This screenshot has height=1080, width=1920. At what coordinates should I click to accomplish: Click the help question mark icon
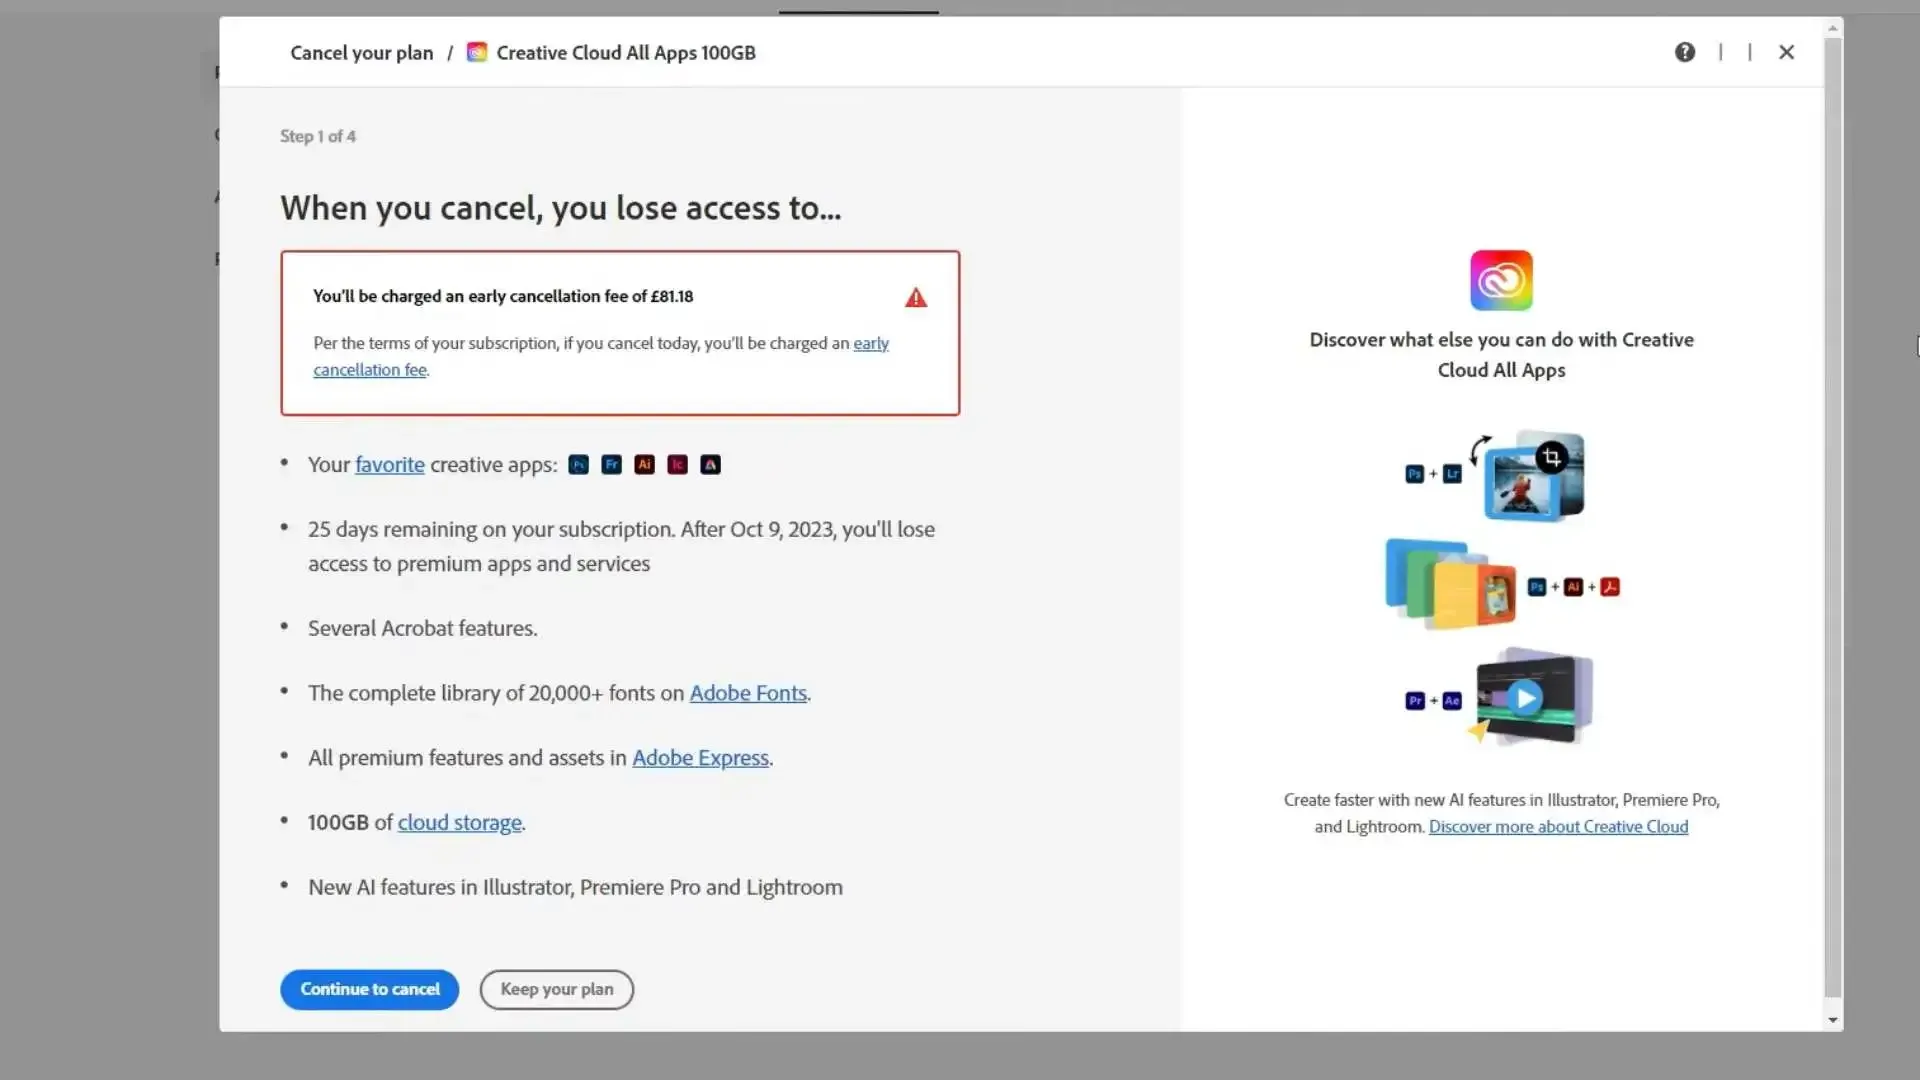click(1684, 51)
